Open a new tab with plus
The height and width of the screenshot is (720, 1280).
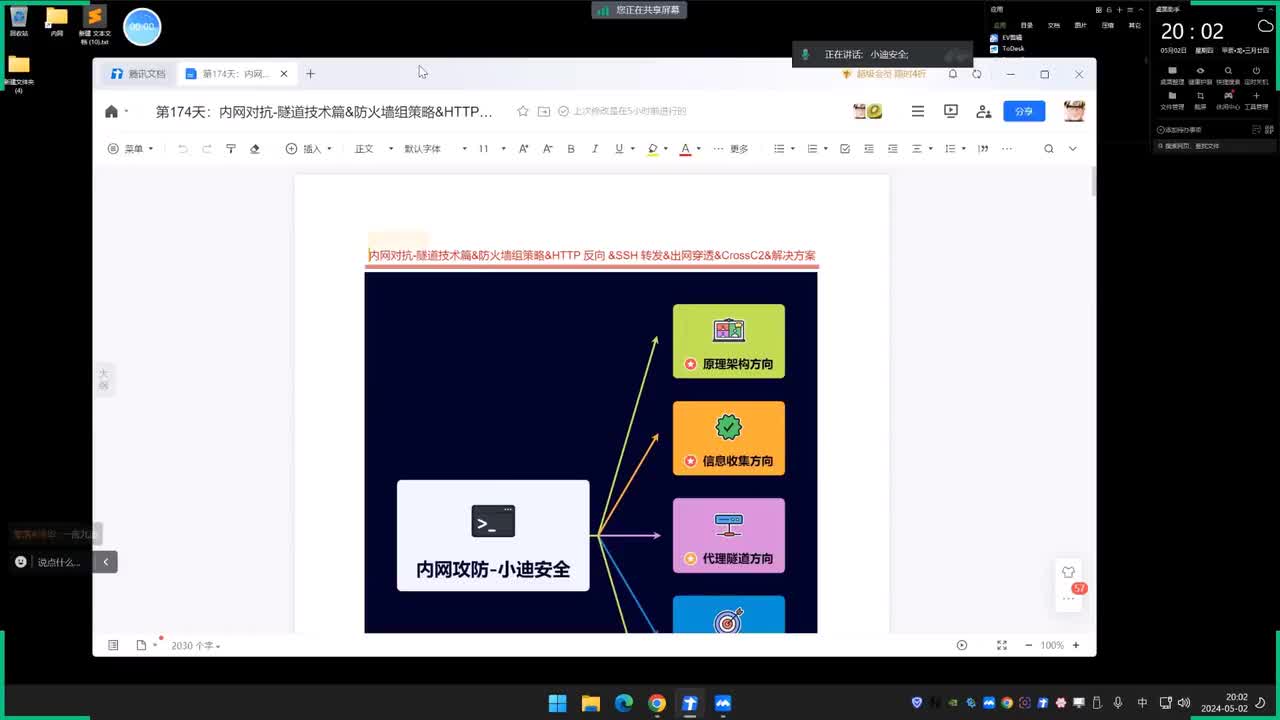click(x=310, y=74)
